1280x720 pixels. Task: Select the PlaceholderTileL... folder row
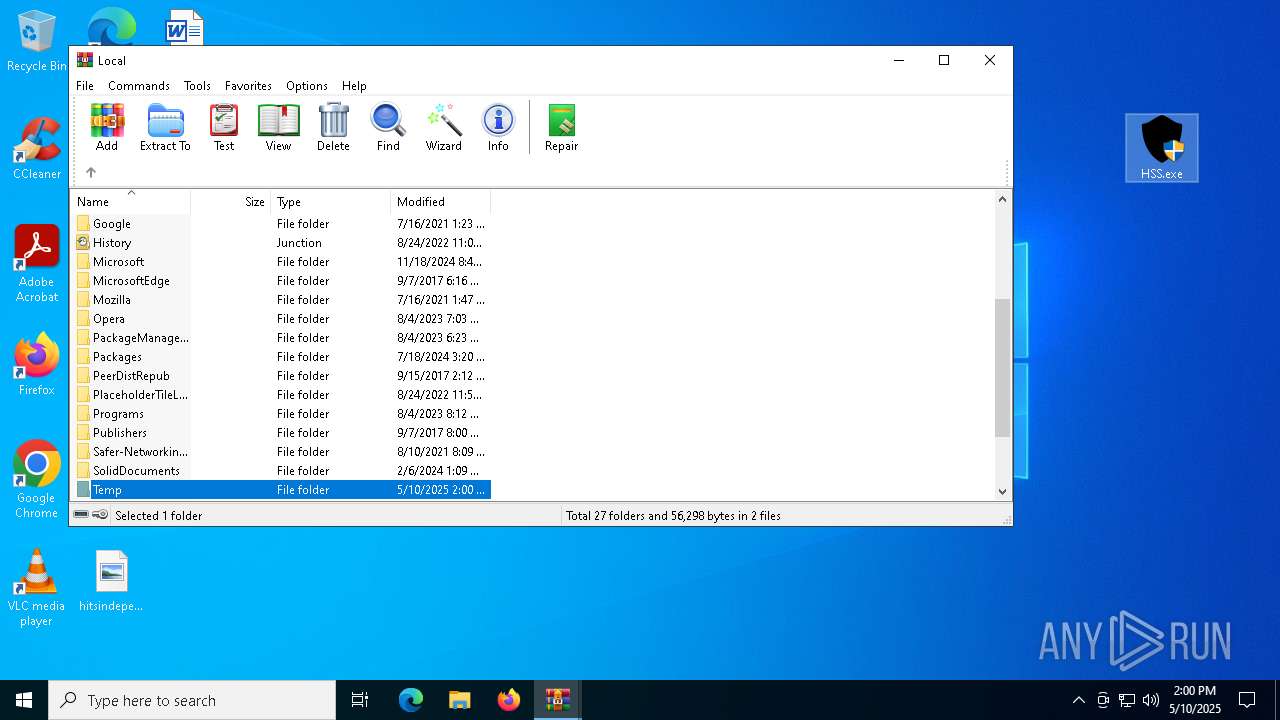tap(281, 395)
